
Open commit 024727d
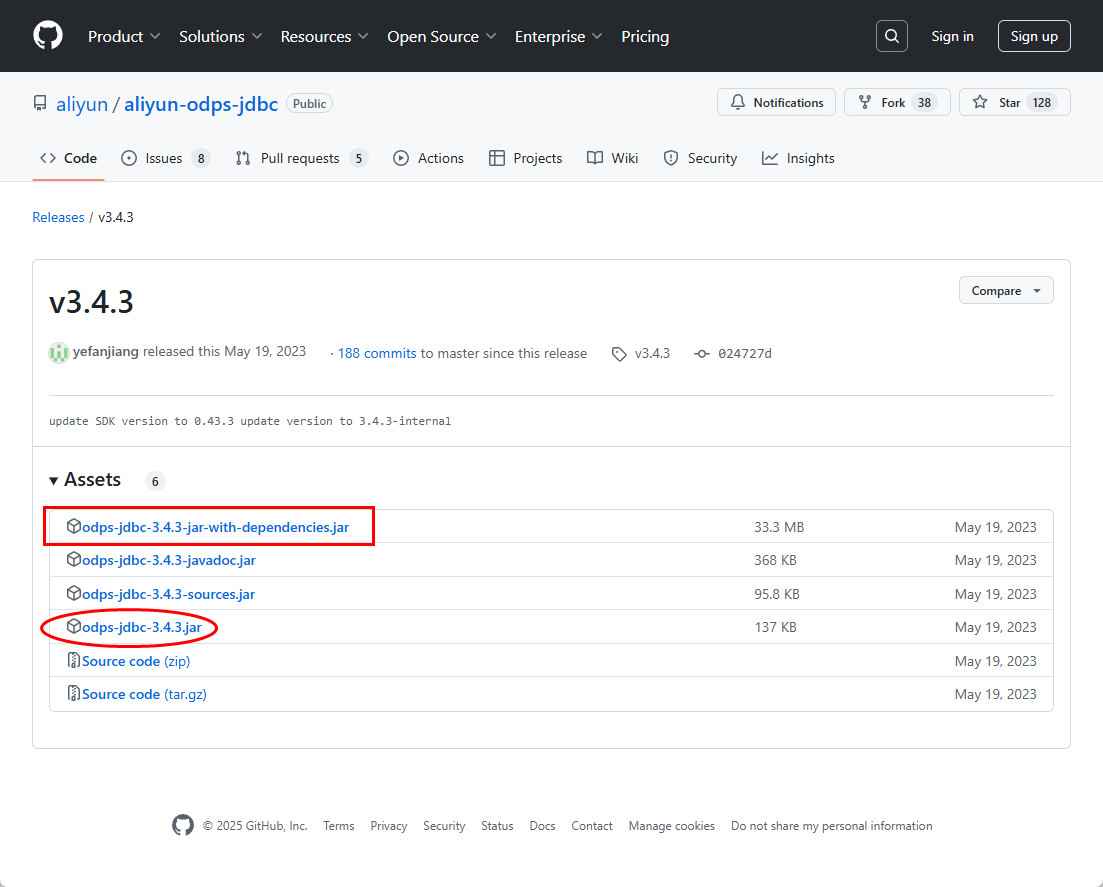pos(744,353)
